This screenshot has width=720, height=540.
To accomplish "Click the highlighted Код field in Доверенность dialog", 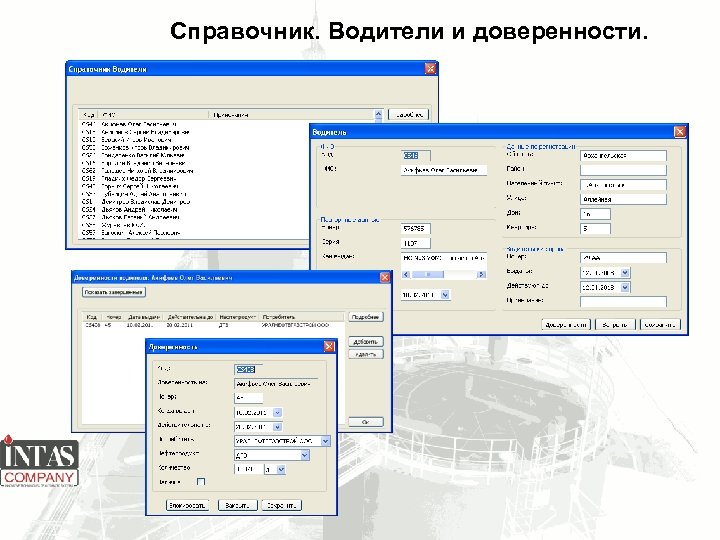I will click(x=248, y=369).
